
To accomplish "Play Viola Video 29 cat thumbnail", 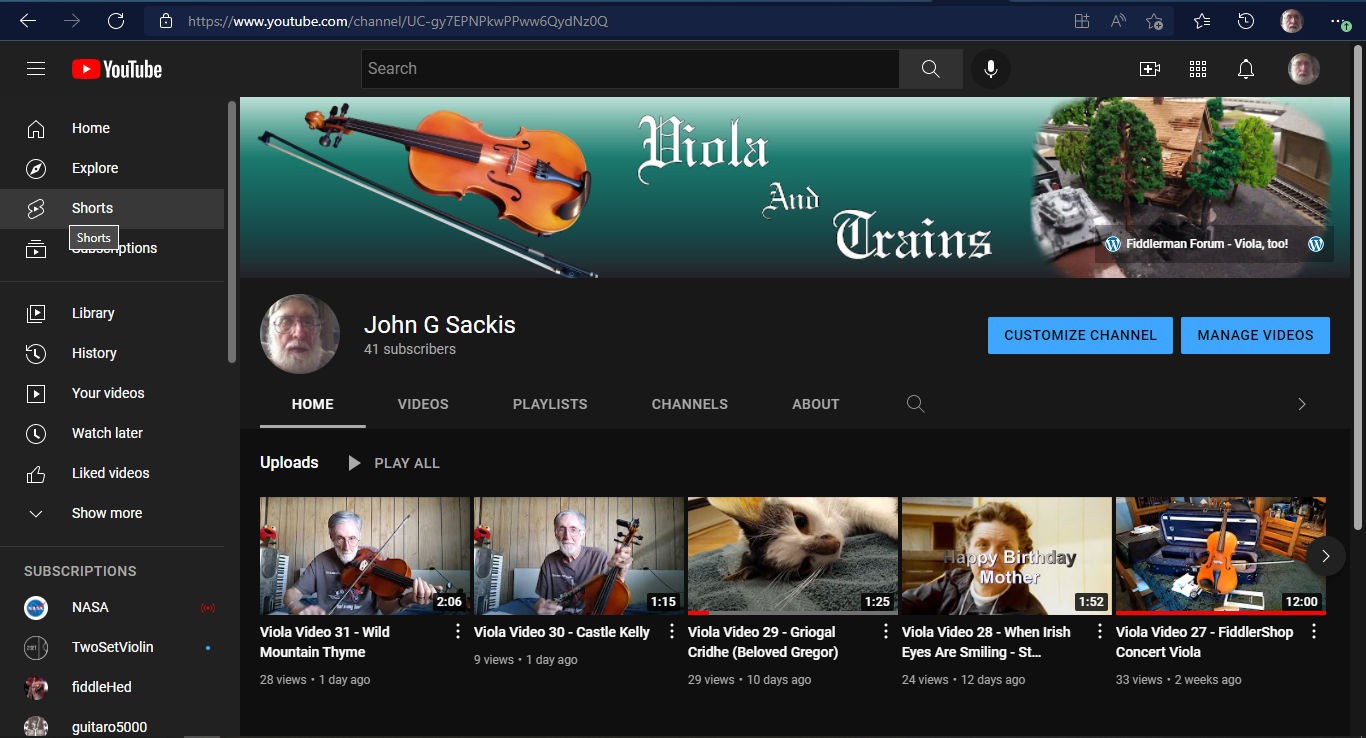I will pos(793,556).
